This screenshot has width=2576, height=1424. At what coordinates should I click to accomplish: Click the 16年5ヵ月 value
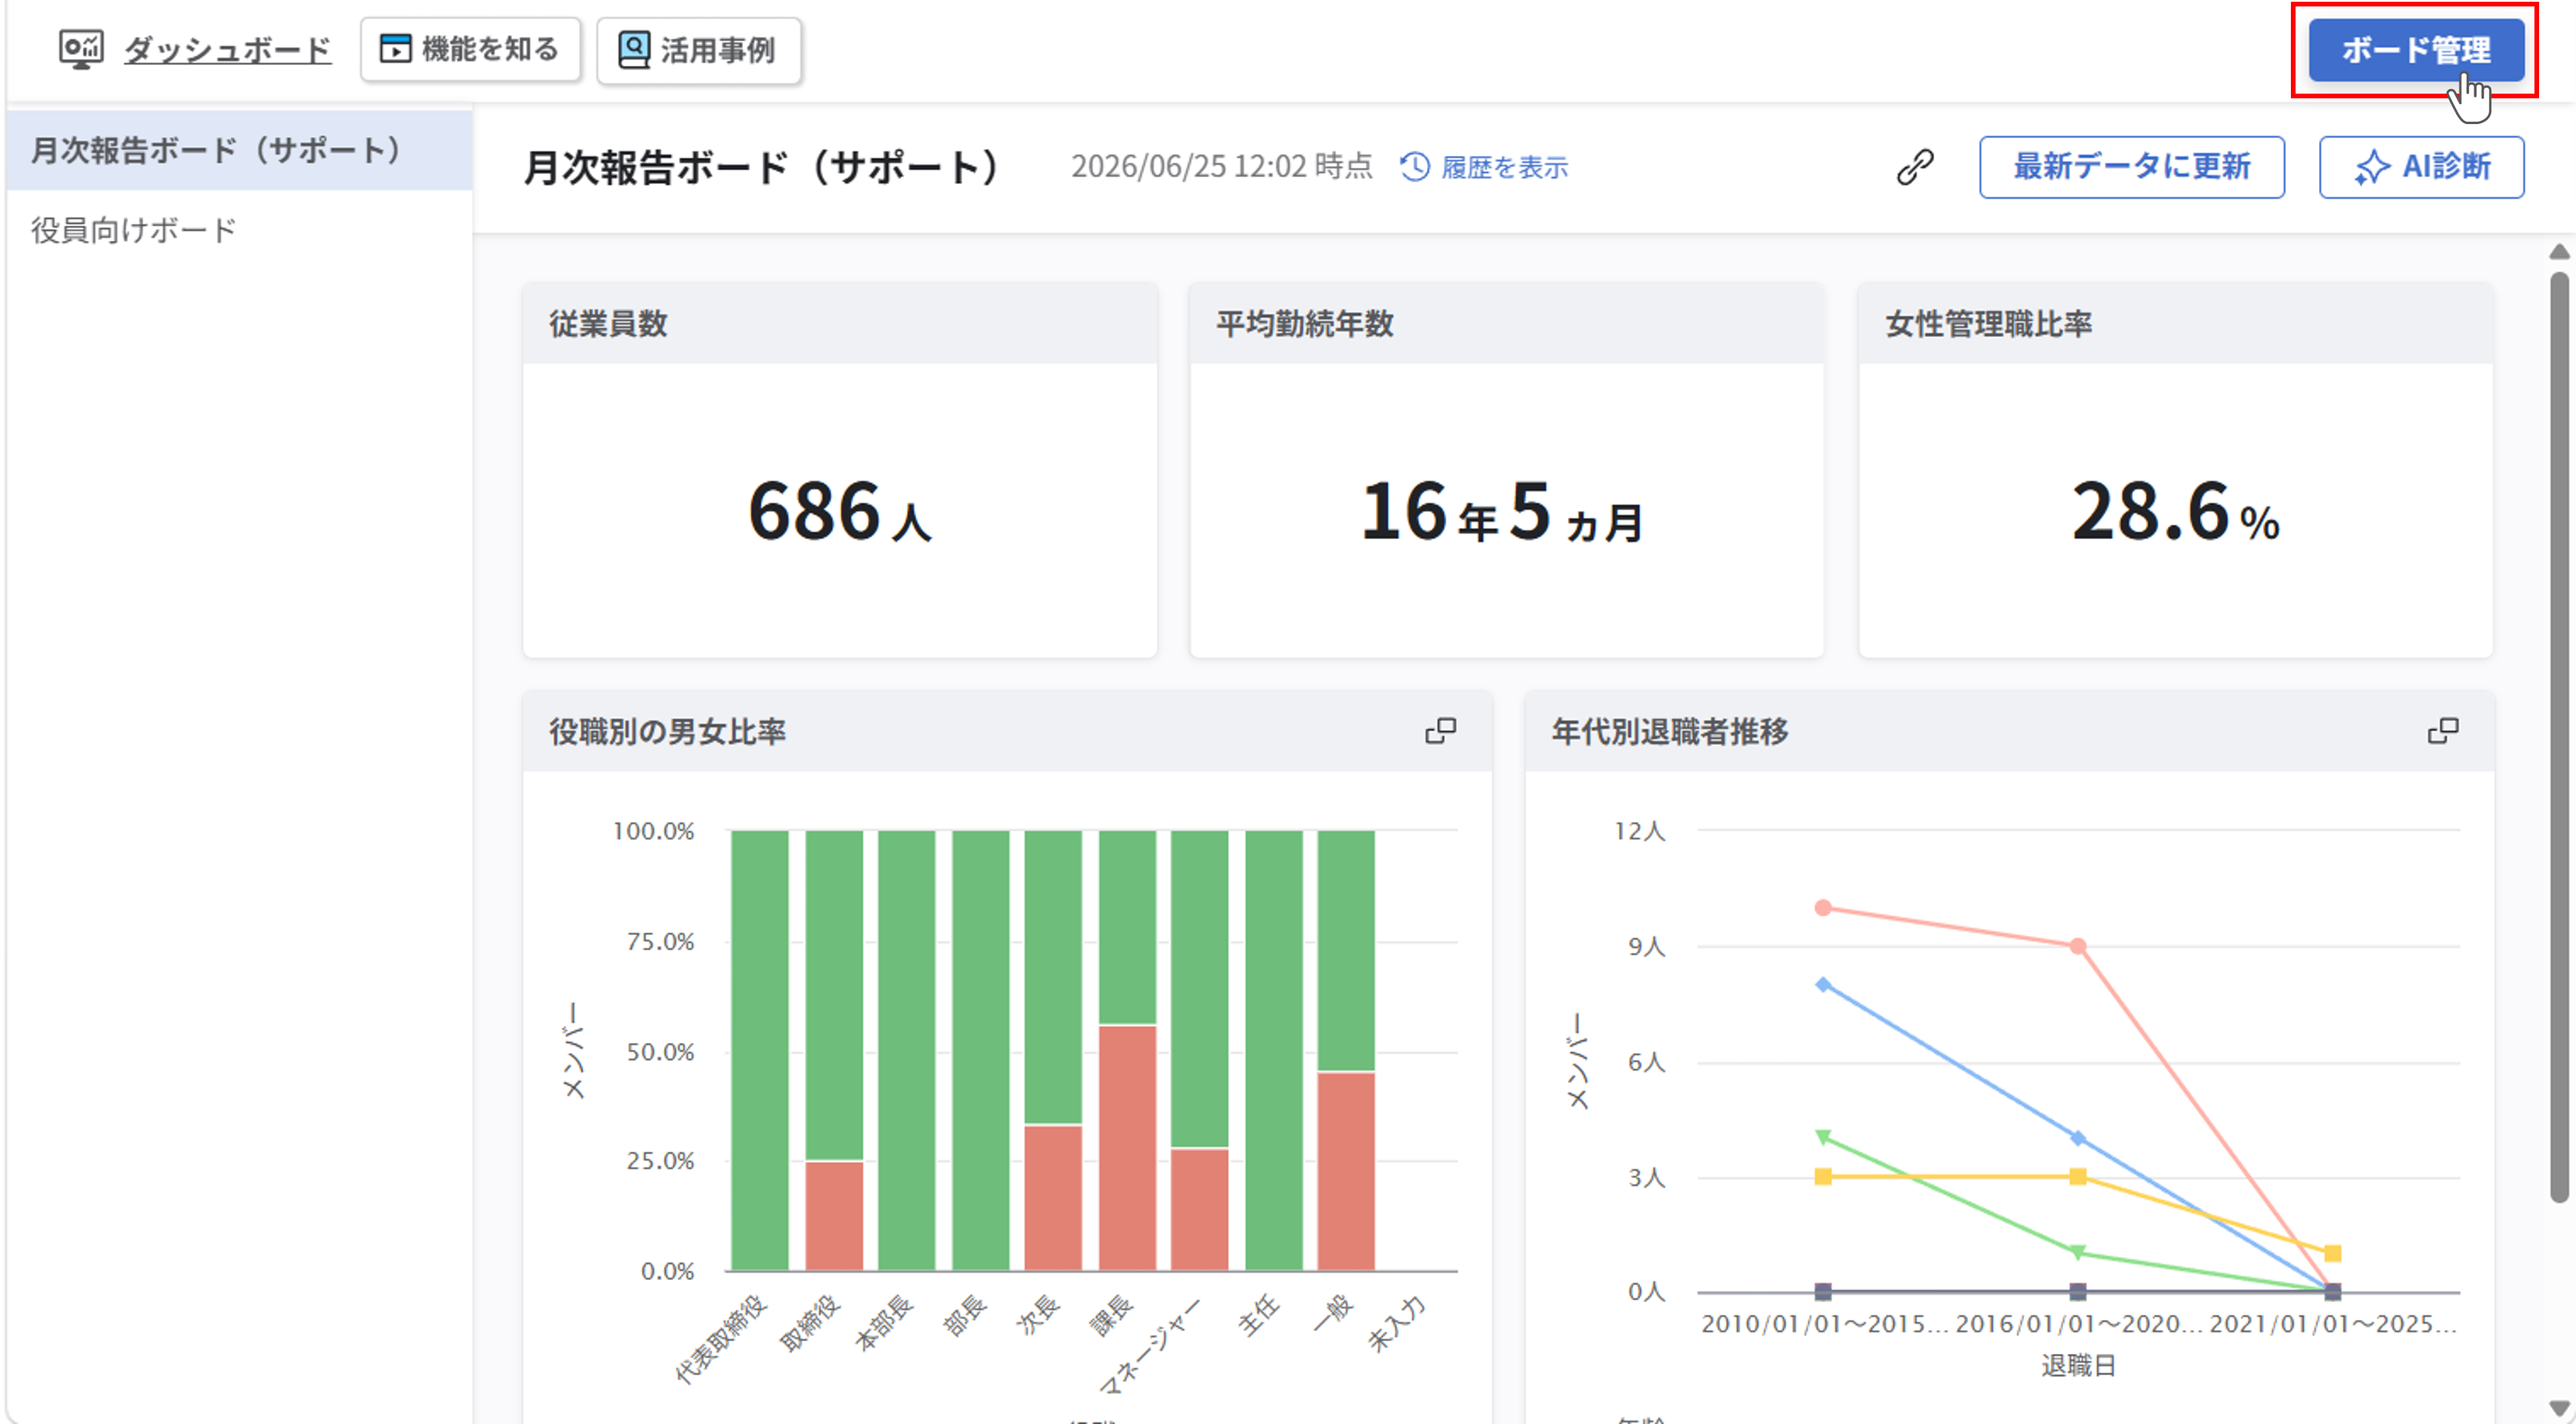tap(1502, 512)
